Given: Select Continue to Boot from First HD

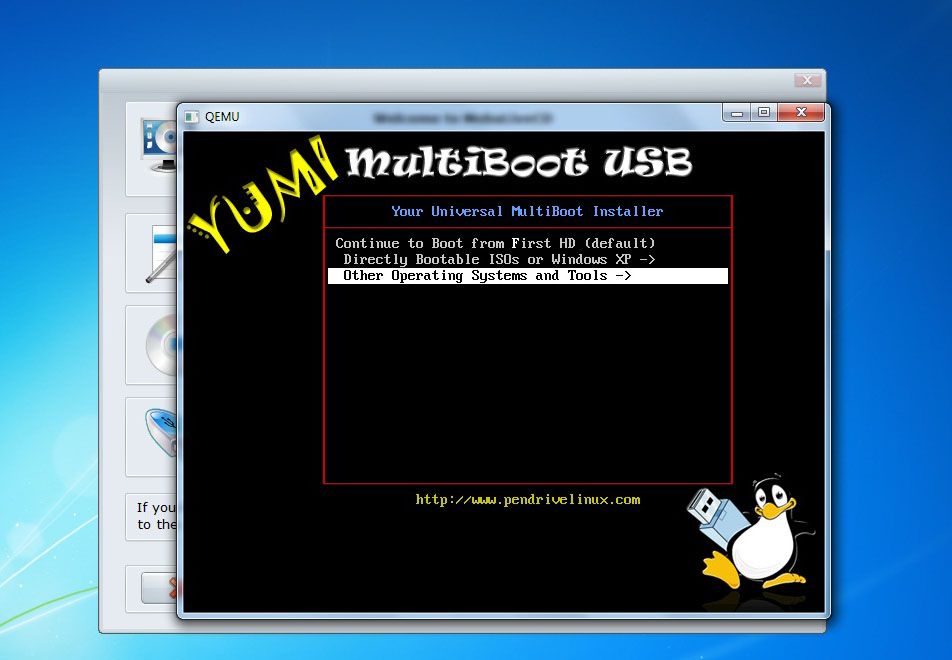Looking at the screenshot, I should click(x=495, y=243).
